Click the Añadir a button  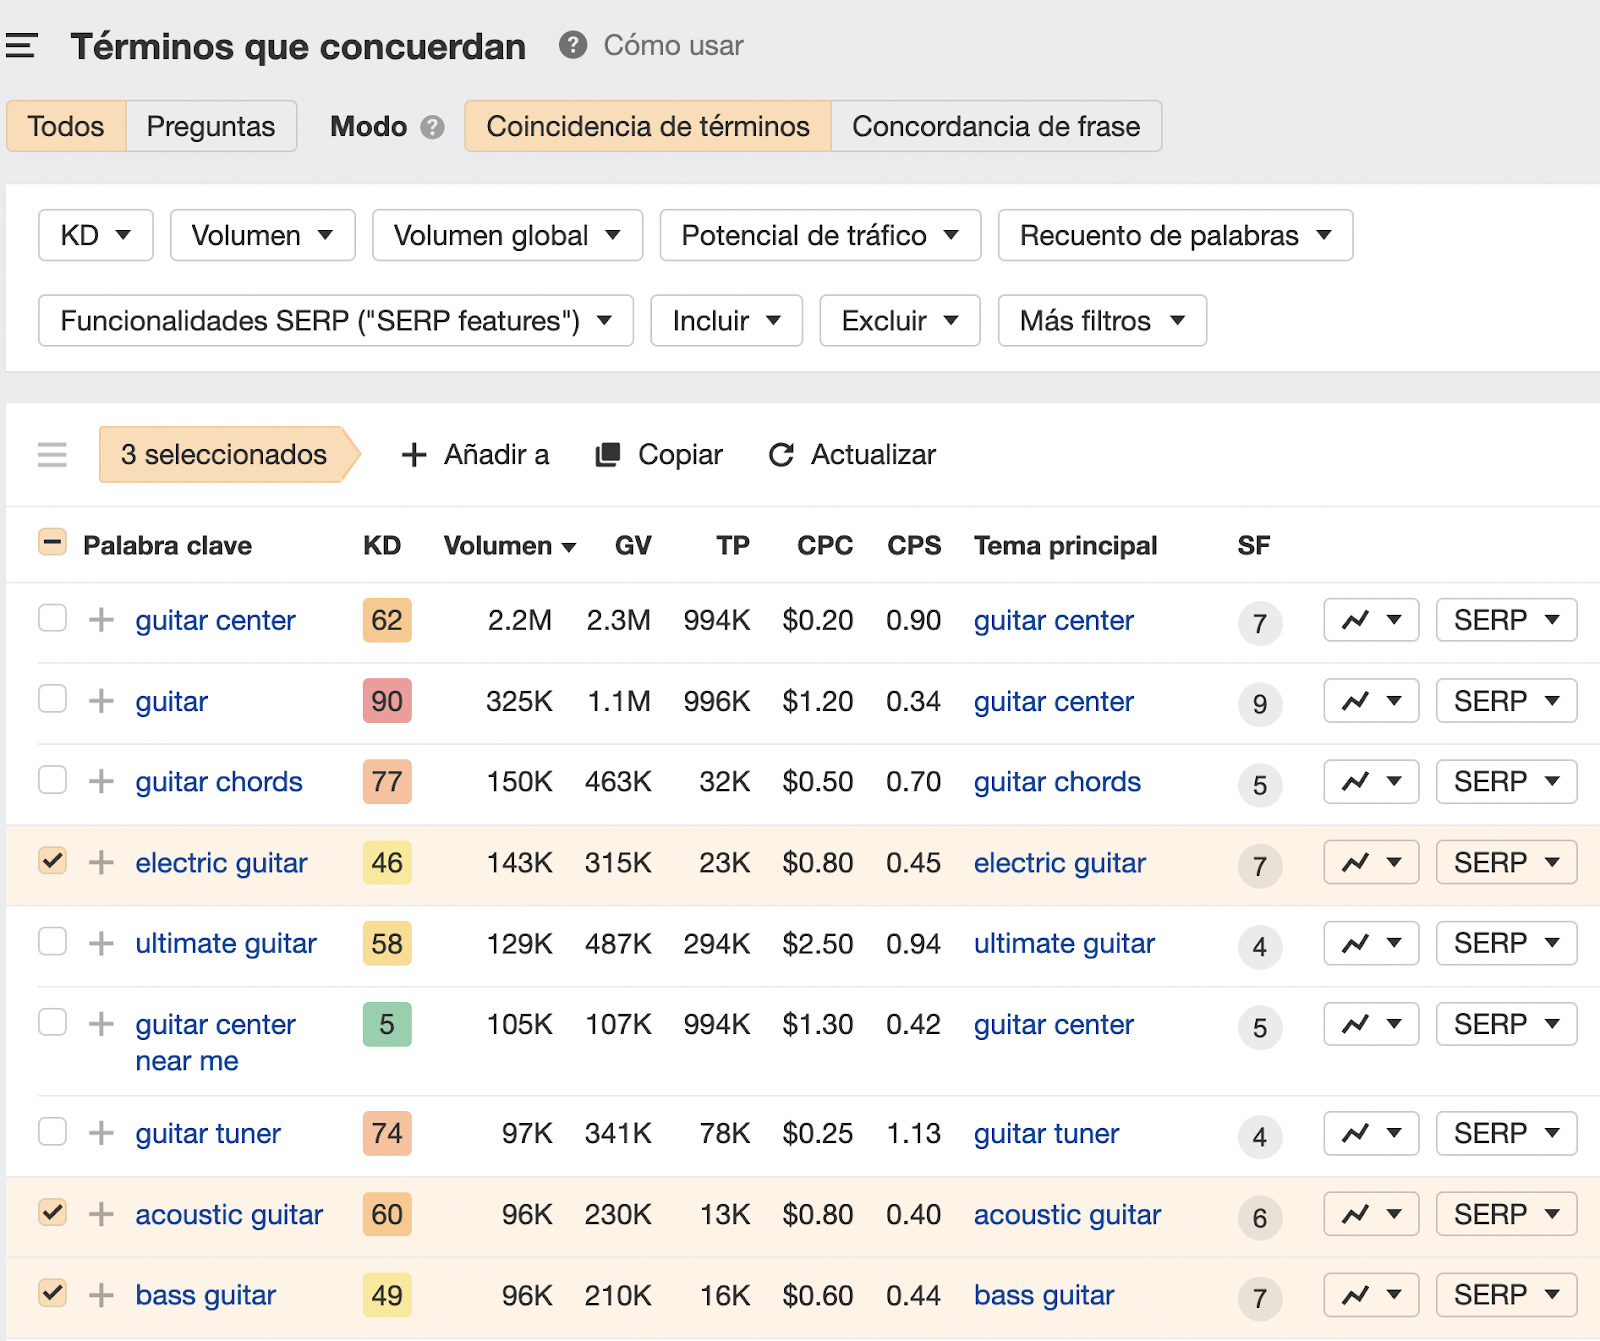click(x=476, y=455)
